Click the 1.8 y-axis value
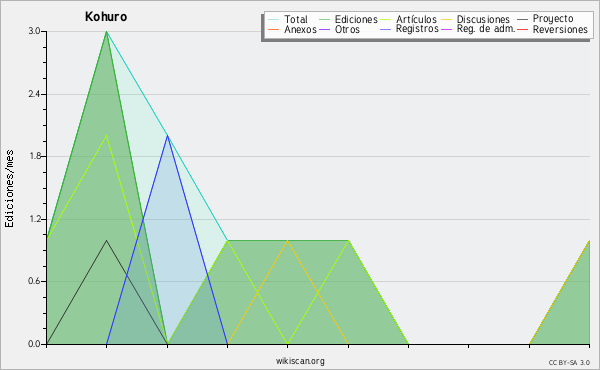The width and height of the screenshot is (600, 370). (x=34, y=156)
